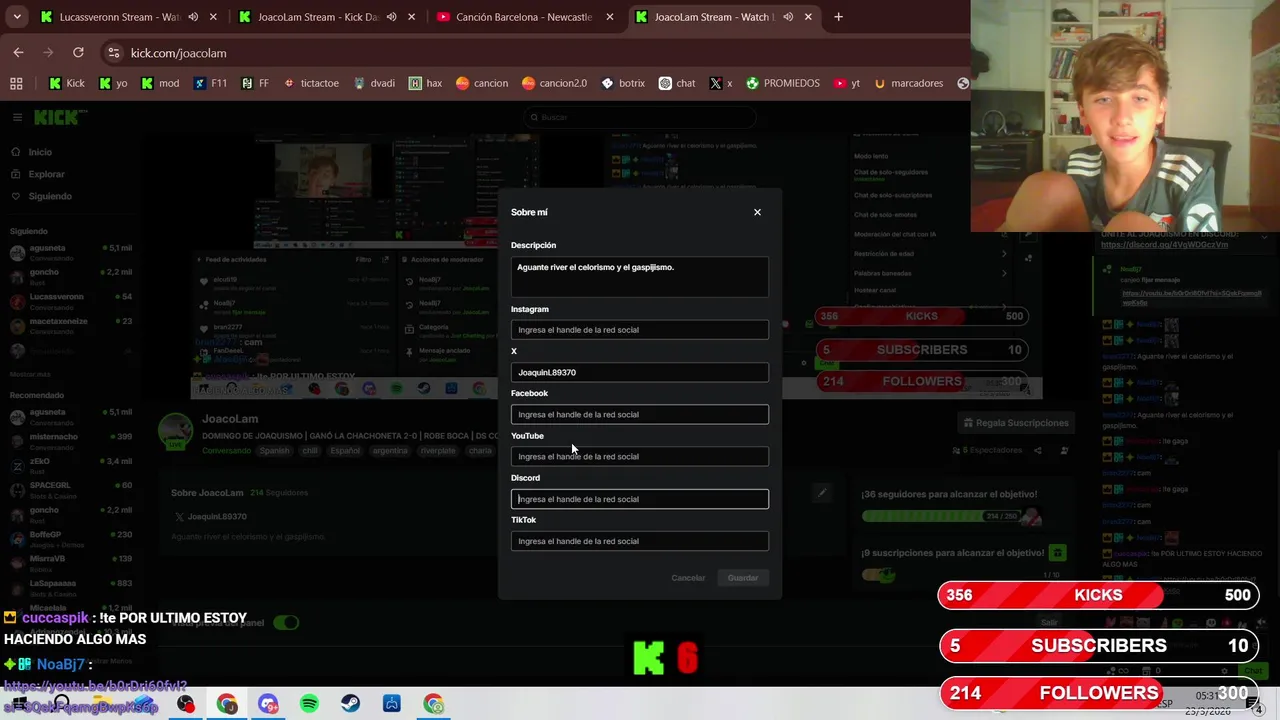
Task: Close the Sobre mí dialog
Action: [x=757, y=212]
